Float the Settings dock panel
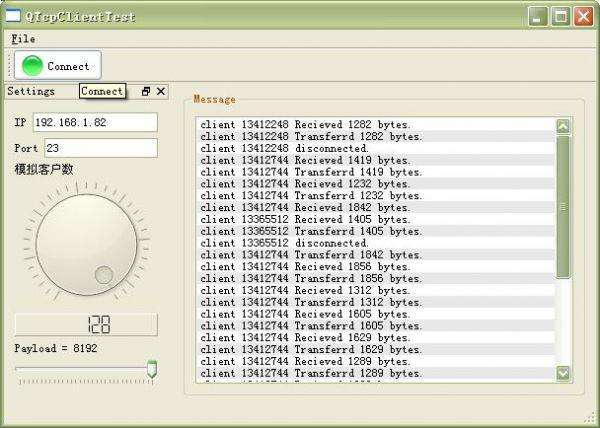This screenshot has height=428, width=600. [x=145, y=91]
